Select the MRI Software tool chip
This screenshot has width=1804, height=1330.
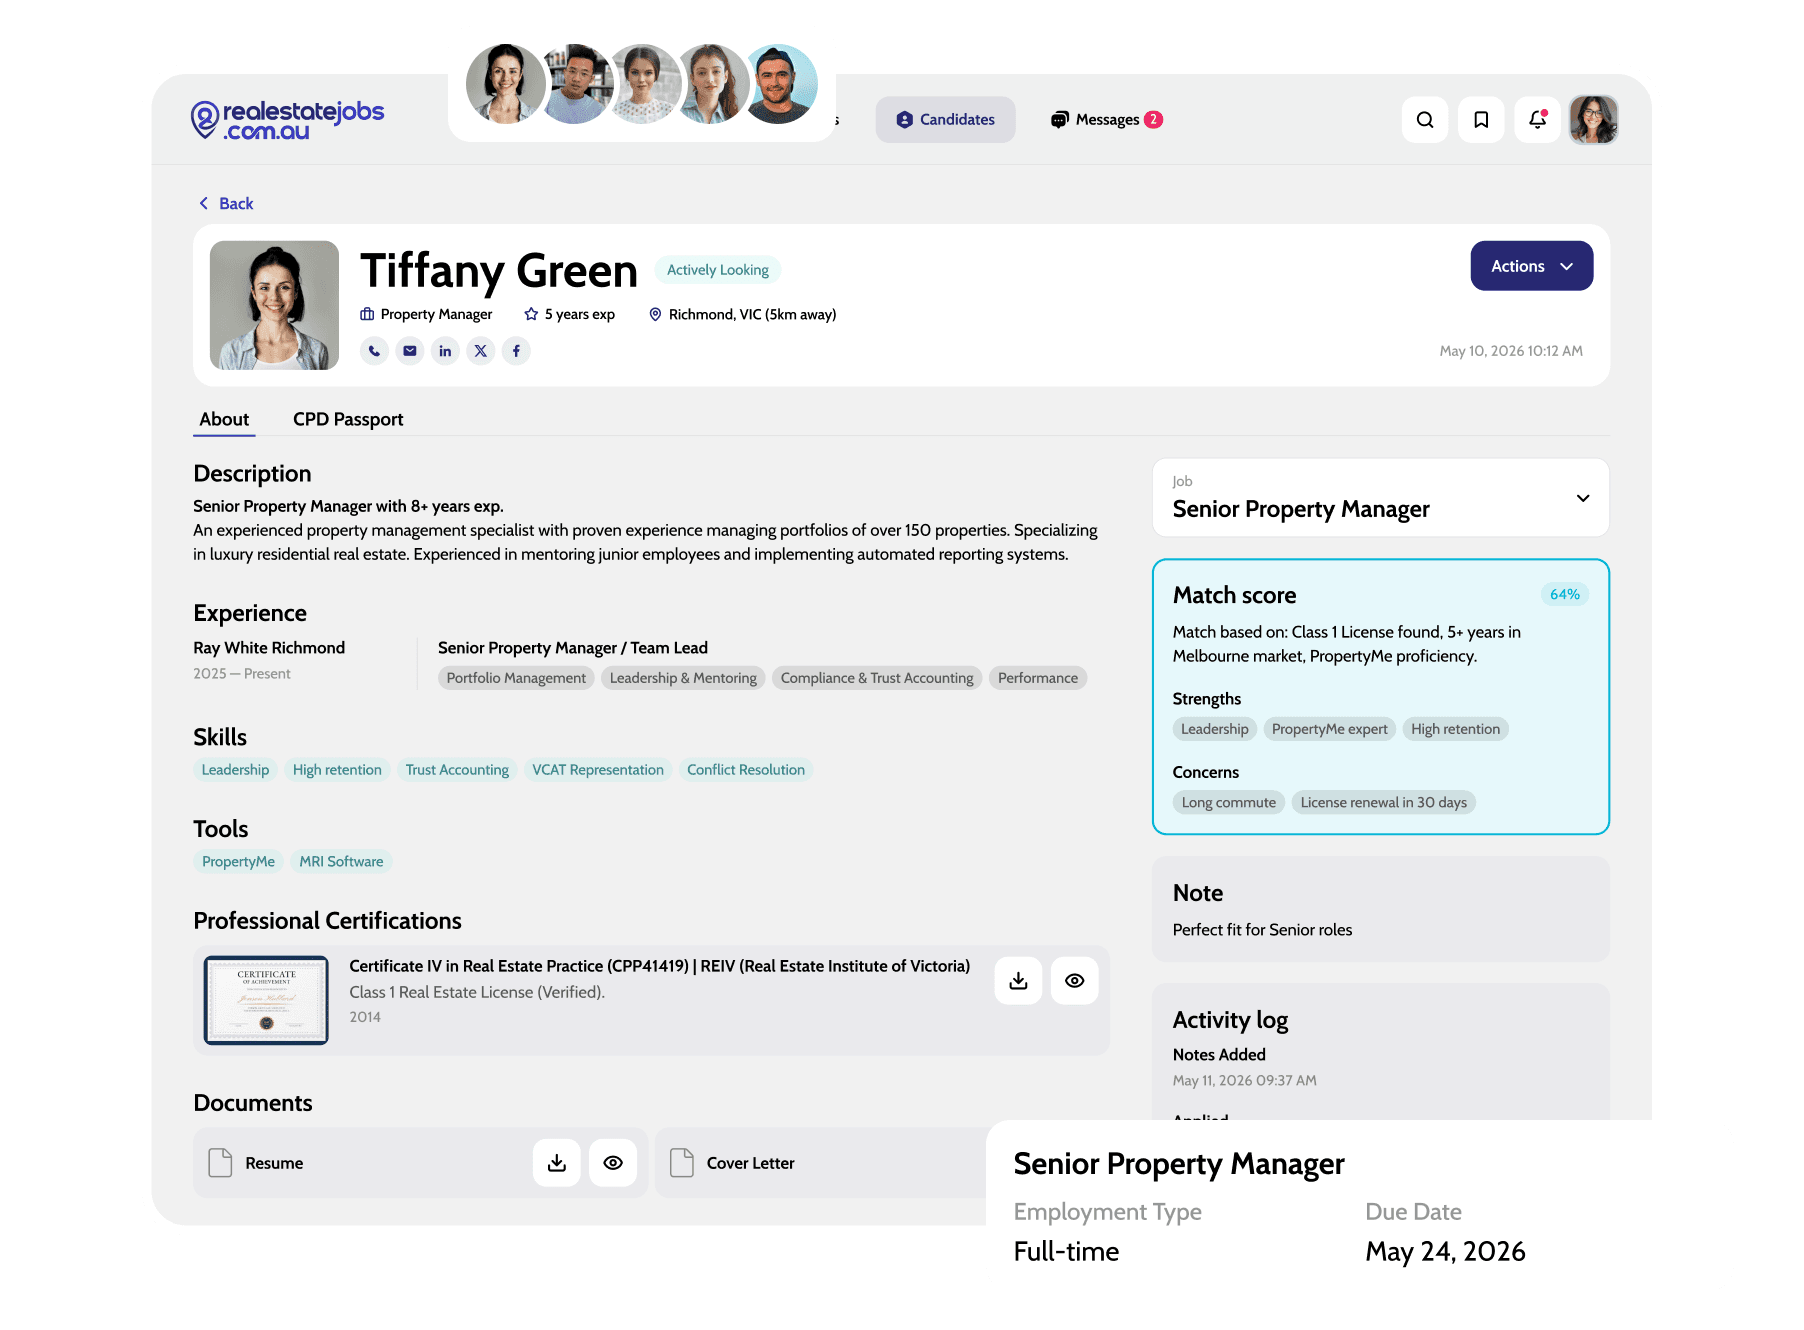coord(341,862)
